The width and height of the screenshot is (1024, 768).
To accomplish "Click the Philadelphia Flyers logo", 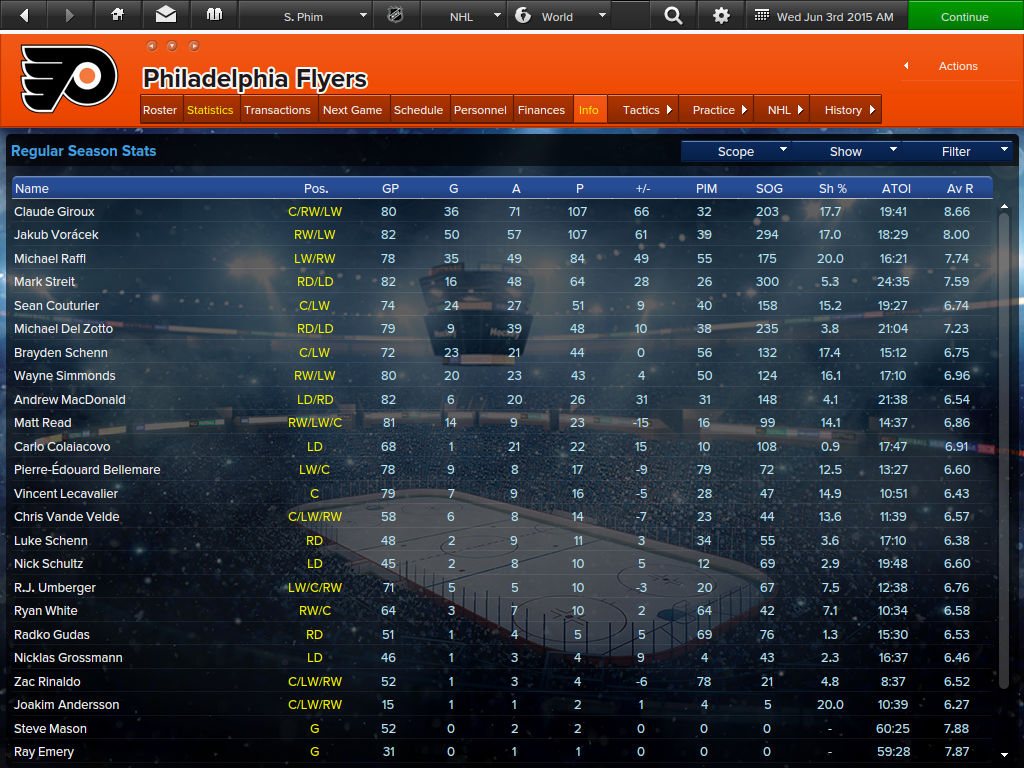I will (x=69, y=78).
